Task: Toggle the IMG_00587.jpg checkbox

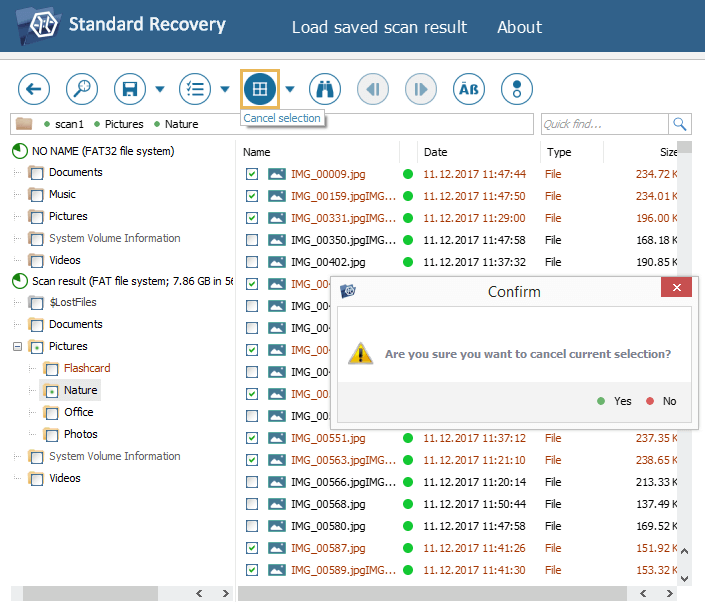Action: tap(252, 548)
